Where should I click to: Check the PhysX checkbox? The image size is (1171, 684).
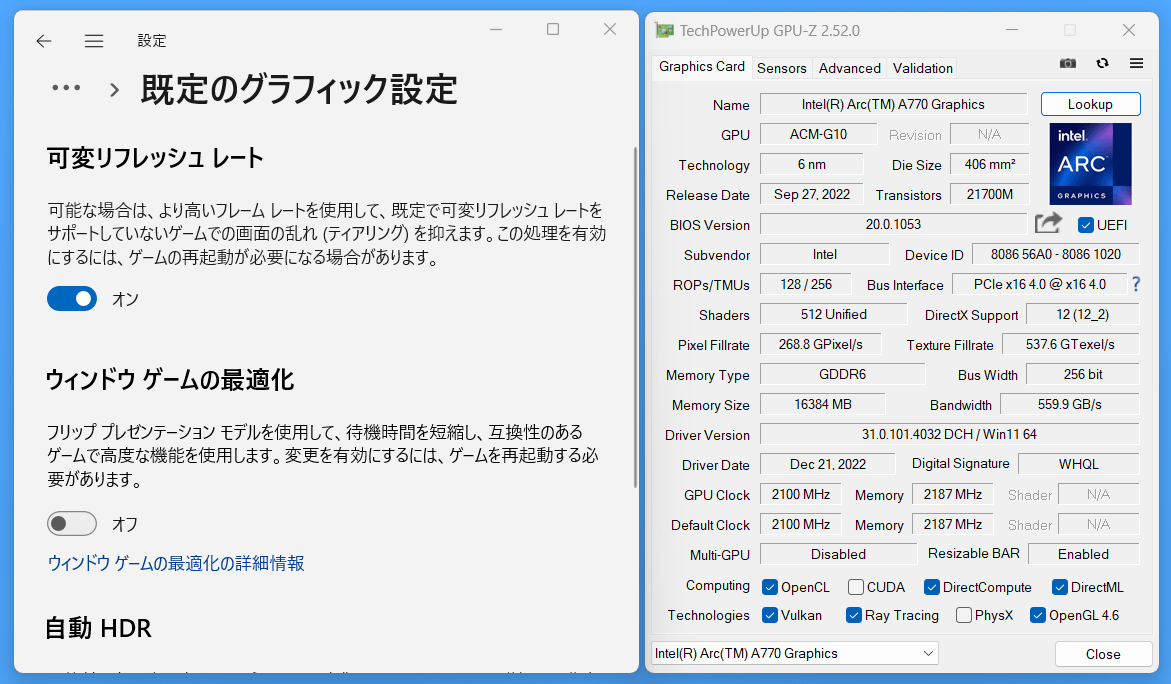pos(963,615)
